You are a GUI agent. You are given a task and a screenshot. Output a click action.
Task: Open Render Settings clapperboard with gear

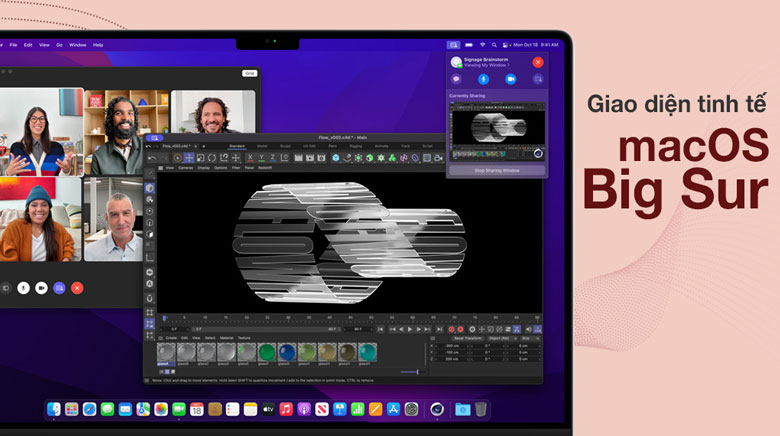point(321,158)
